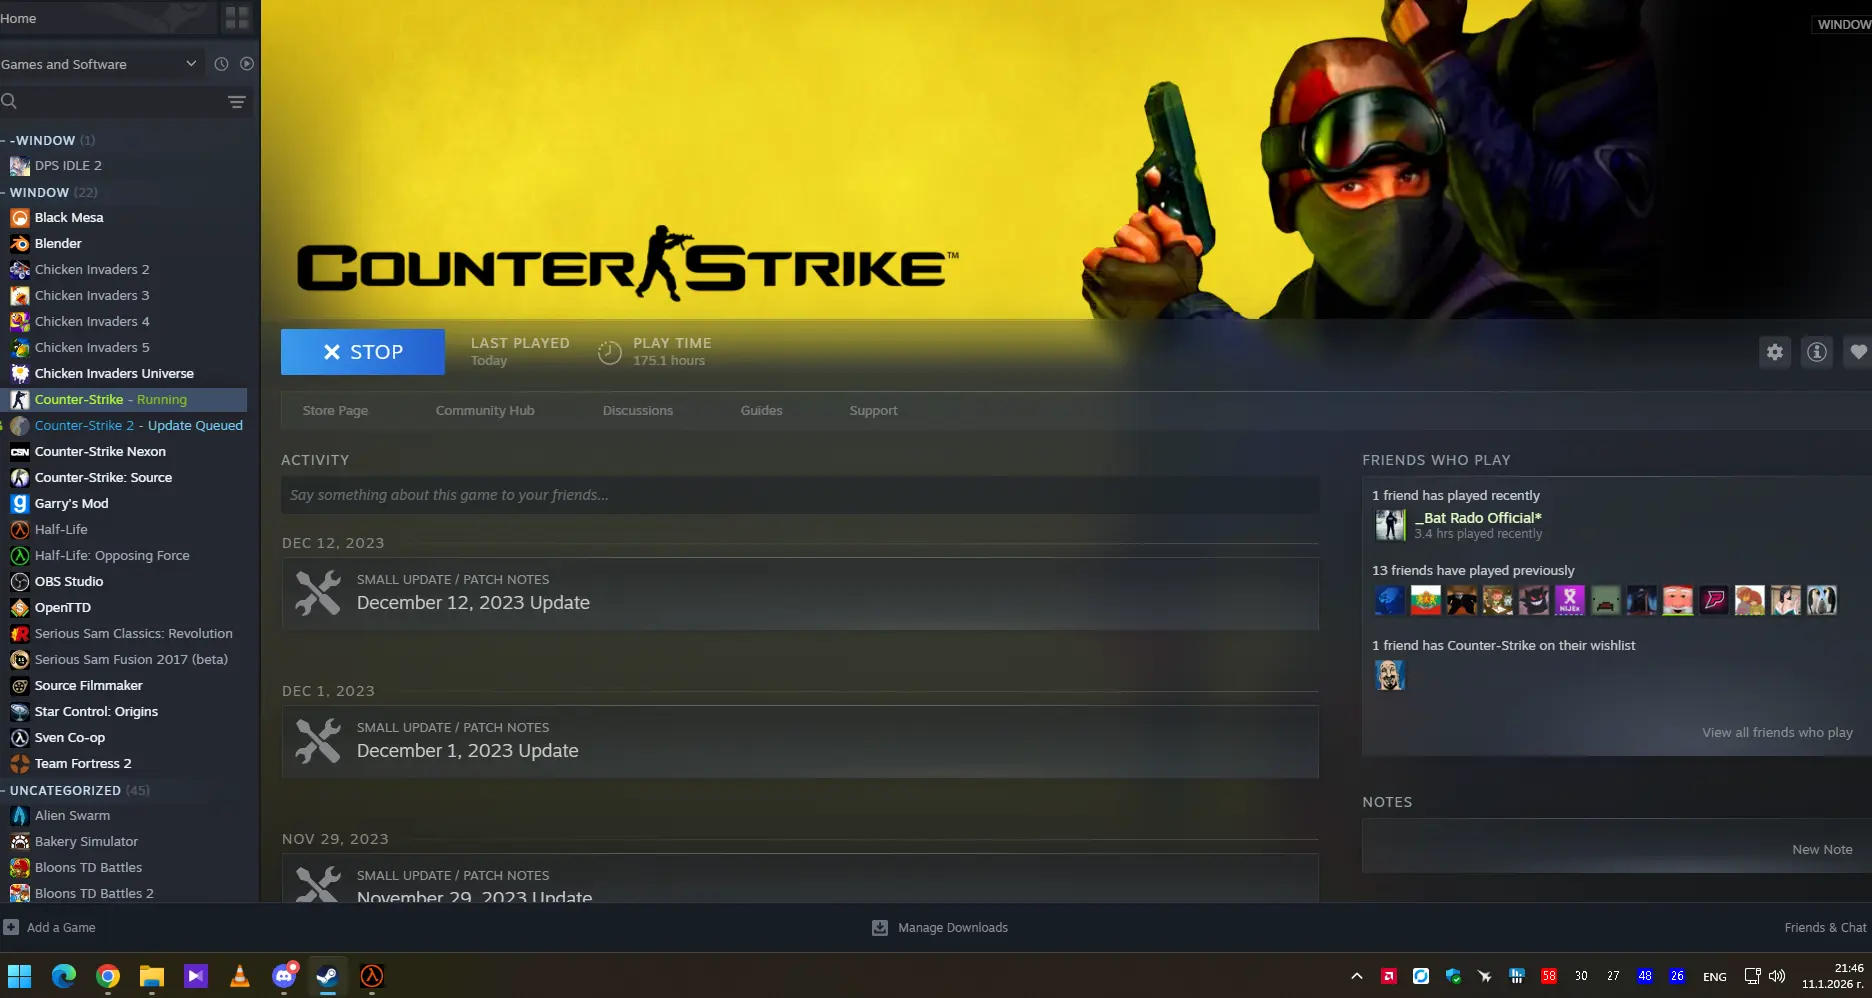Open the friend with the purple NiJEx avatar
This screenshot has height=998, width=1872.
click(x=1570, y=600)
